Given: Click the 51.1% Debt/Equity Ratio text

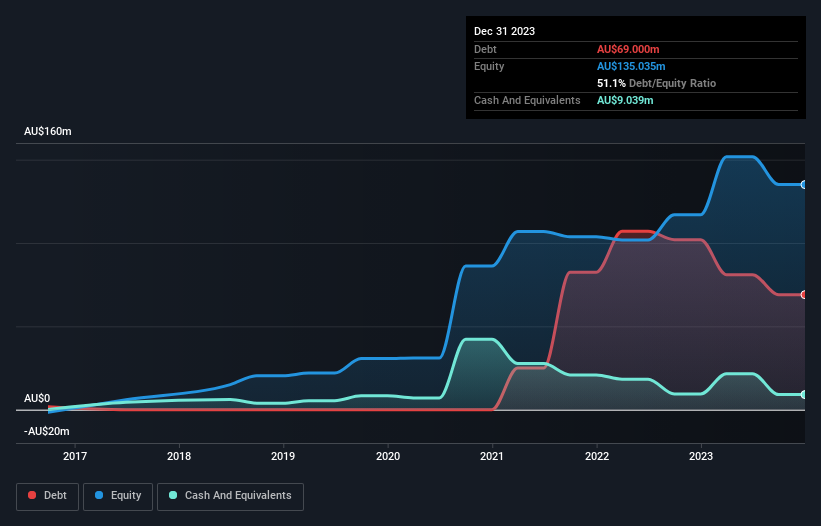Looking at the screenshot, I should (656, 83).
